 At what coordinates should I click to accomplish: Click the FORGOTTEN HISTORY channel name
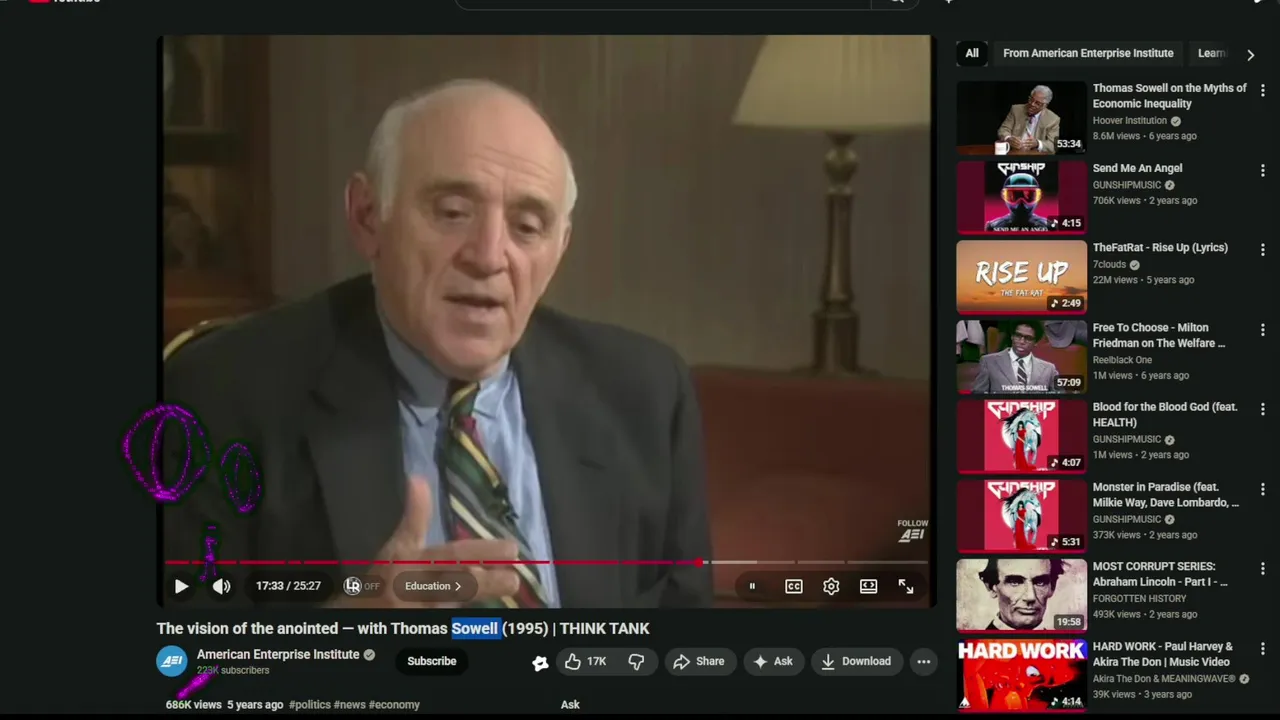[1140, 599]
